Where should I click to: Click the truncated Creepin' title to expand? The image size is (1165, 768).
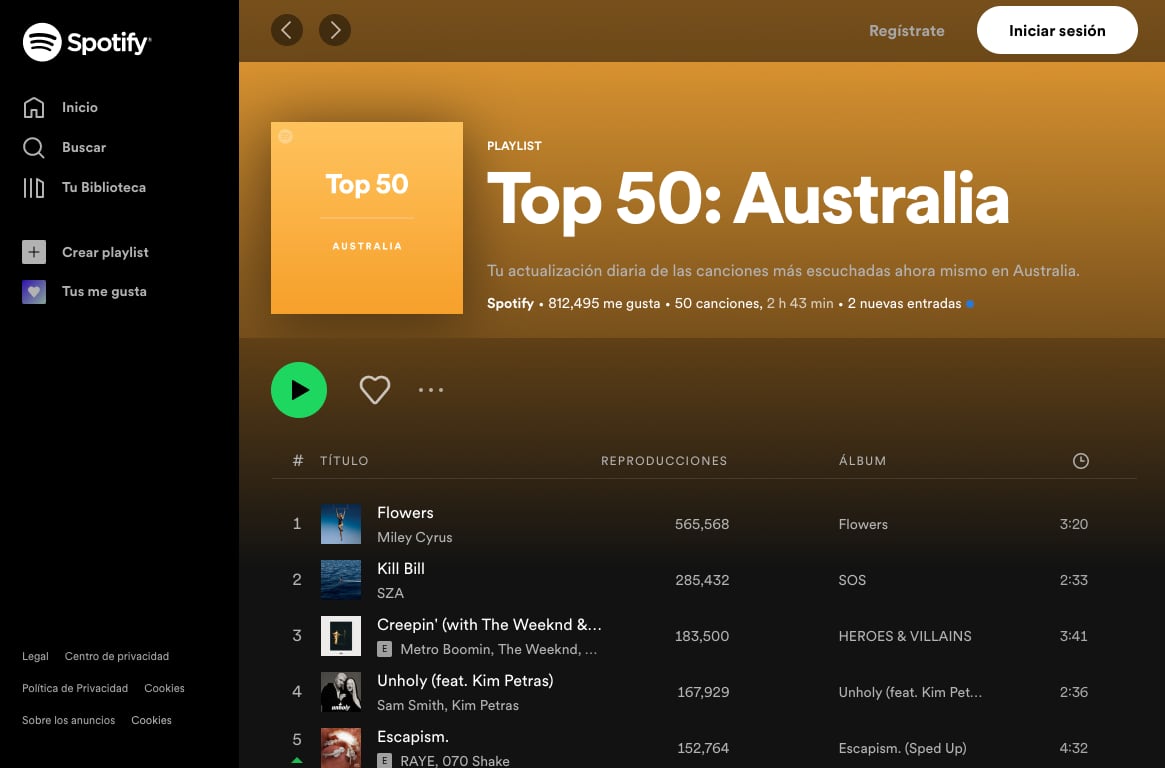pos(489,624)
